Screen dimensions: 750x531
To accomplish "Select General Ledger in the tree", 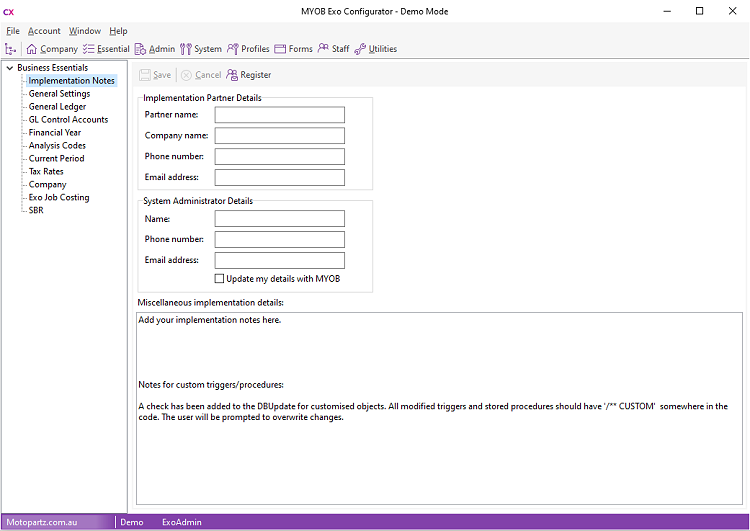I will point(57,107).
